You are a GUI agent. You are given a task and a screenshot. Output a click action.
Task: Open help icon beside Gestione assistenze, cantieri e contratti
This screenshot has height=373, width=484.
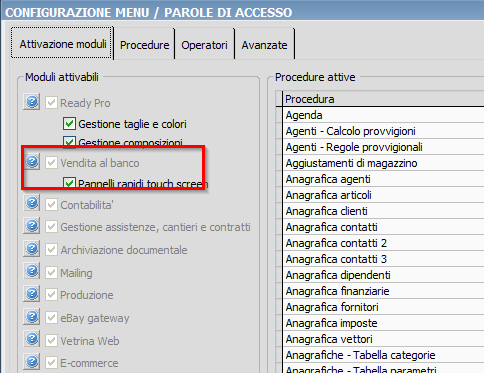32,226
